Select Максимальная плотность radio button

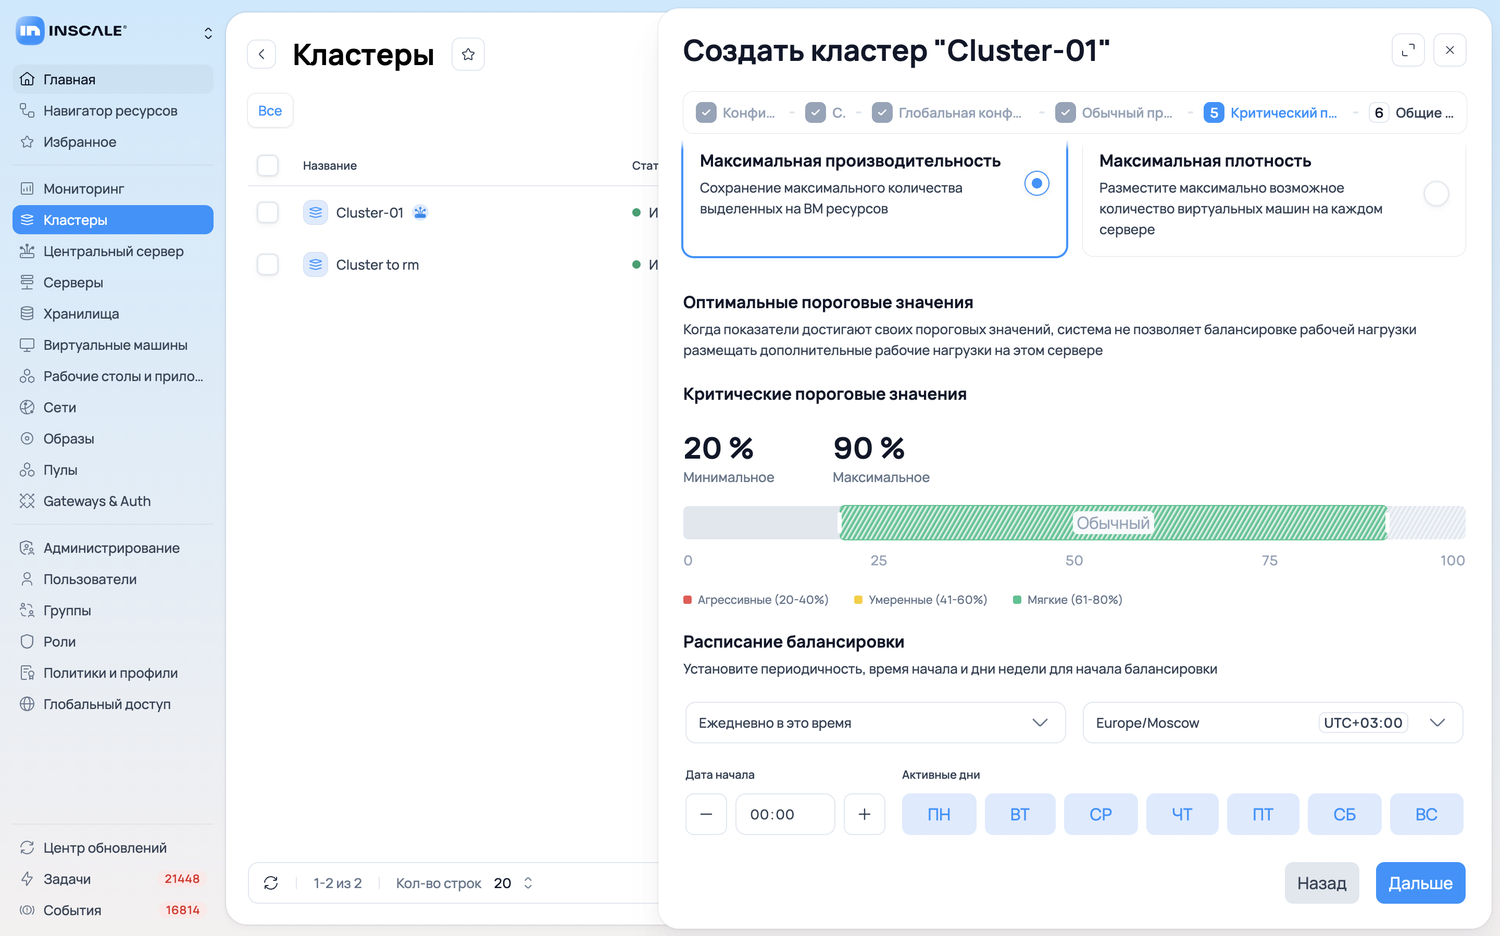(1436, 194)
